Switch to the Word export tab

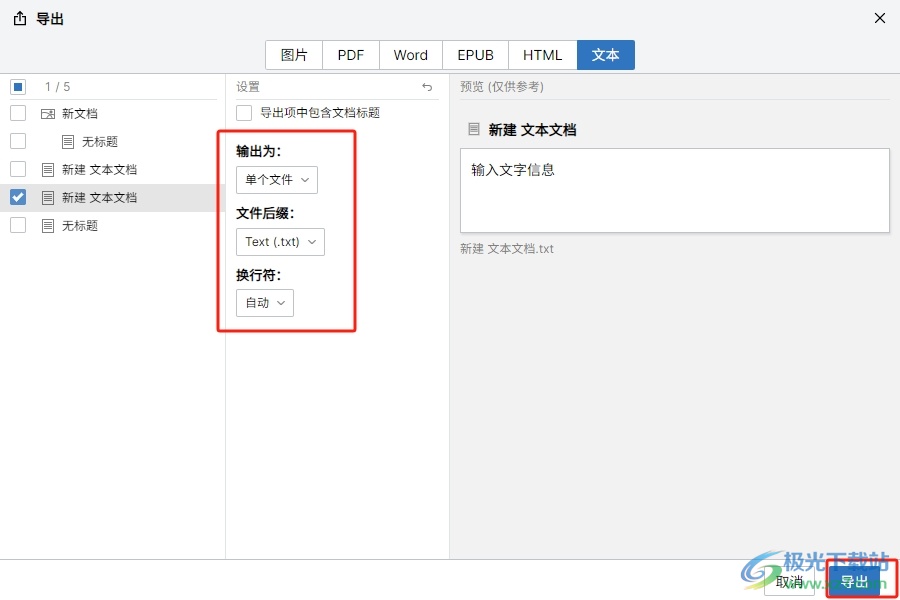pos(410,55)
